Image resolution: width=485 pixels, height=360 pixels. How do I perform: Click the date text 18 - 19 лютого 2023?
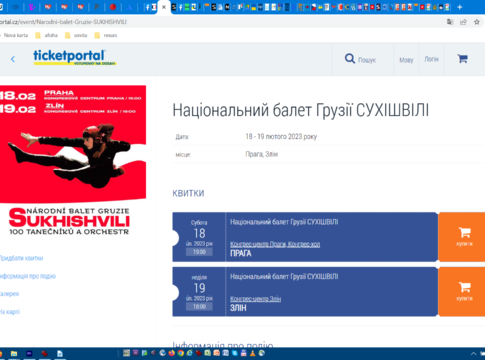click(281, 137)
